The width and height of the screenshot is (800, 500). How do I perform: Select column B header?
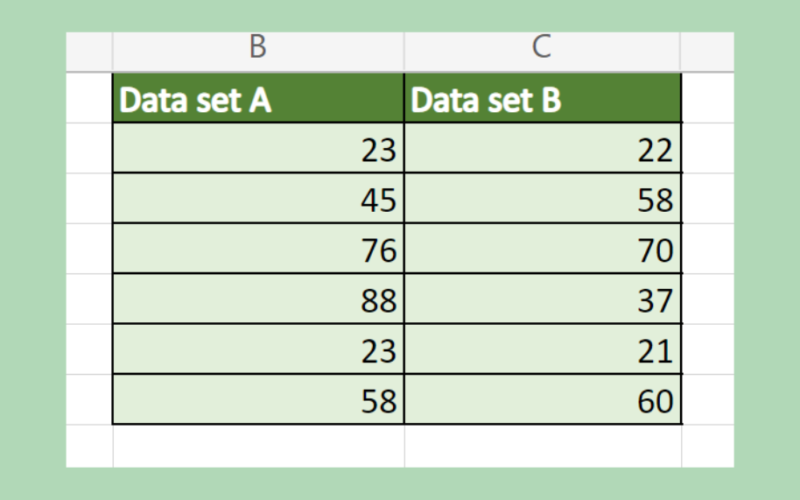point(258,48)
